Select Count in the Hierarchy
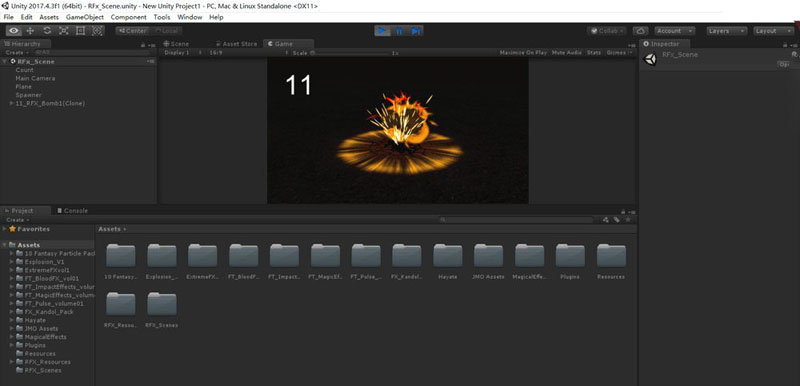 24,70
